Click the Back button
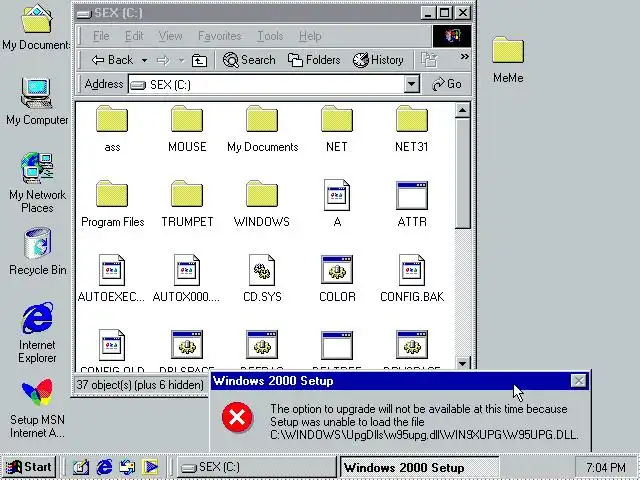Screen dimensions: 640x480 coord(112,60)
